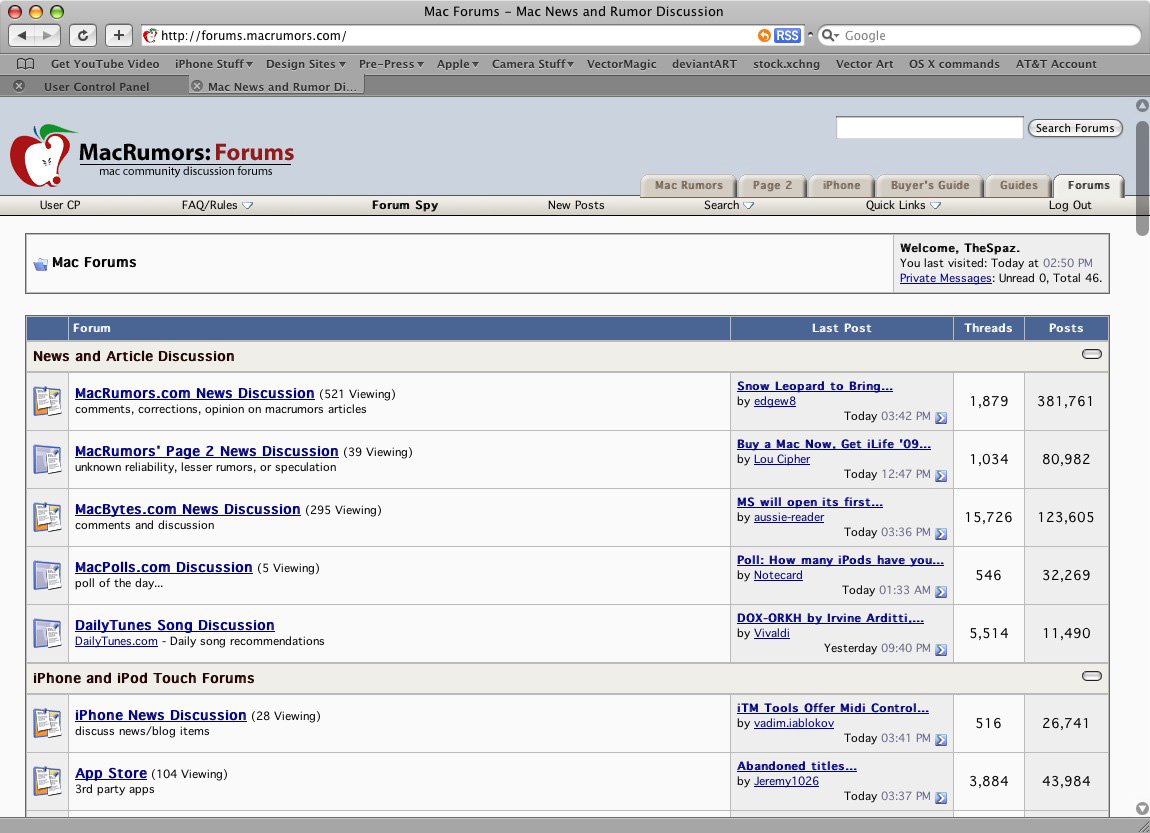Go to last post arrow for Poll iPods thread
1150x833 pixels.
[x=941, y=591]
